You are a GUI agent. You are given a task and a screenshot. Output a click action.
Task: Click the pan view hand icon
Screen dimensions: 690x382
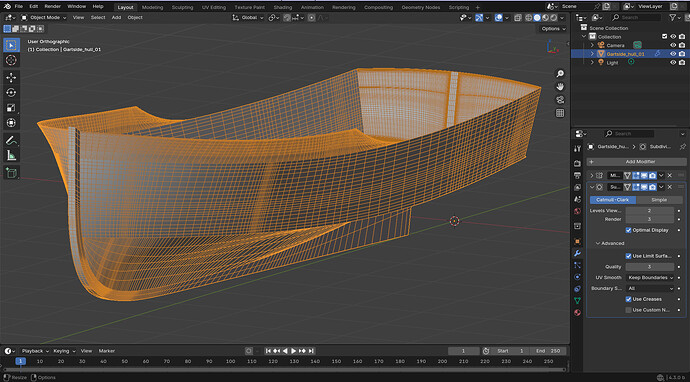tap(560, 86)
